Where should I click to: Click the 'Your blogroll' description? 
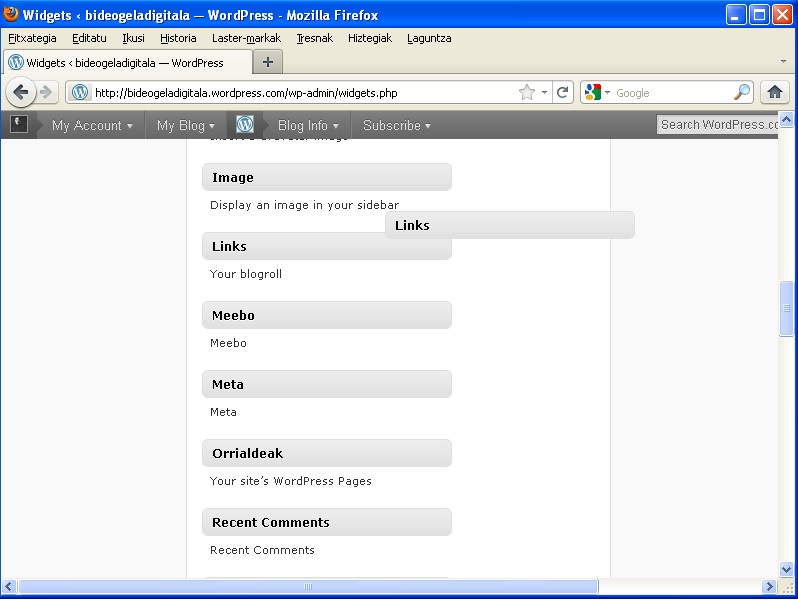246,274
